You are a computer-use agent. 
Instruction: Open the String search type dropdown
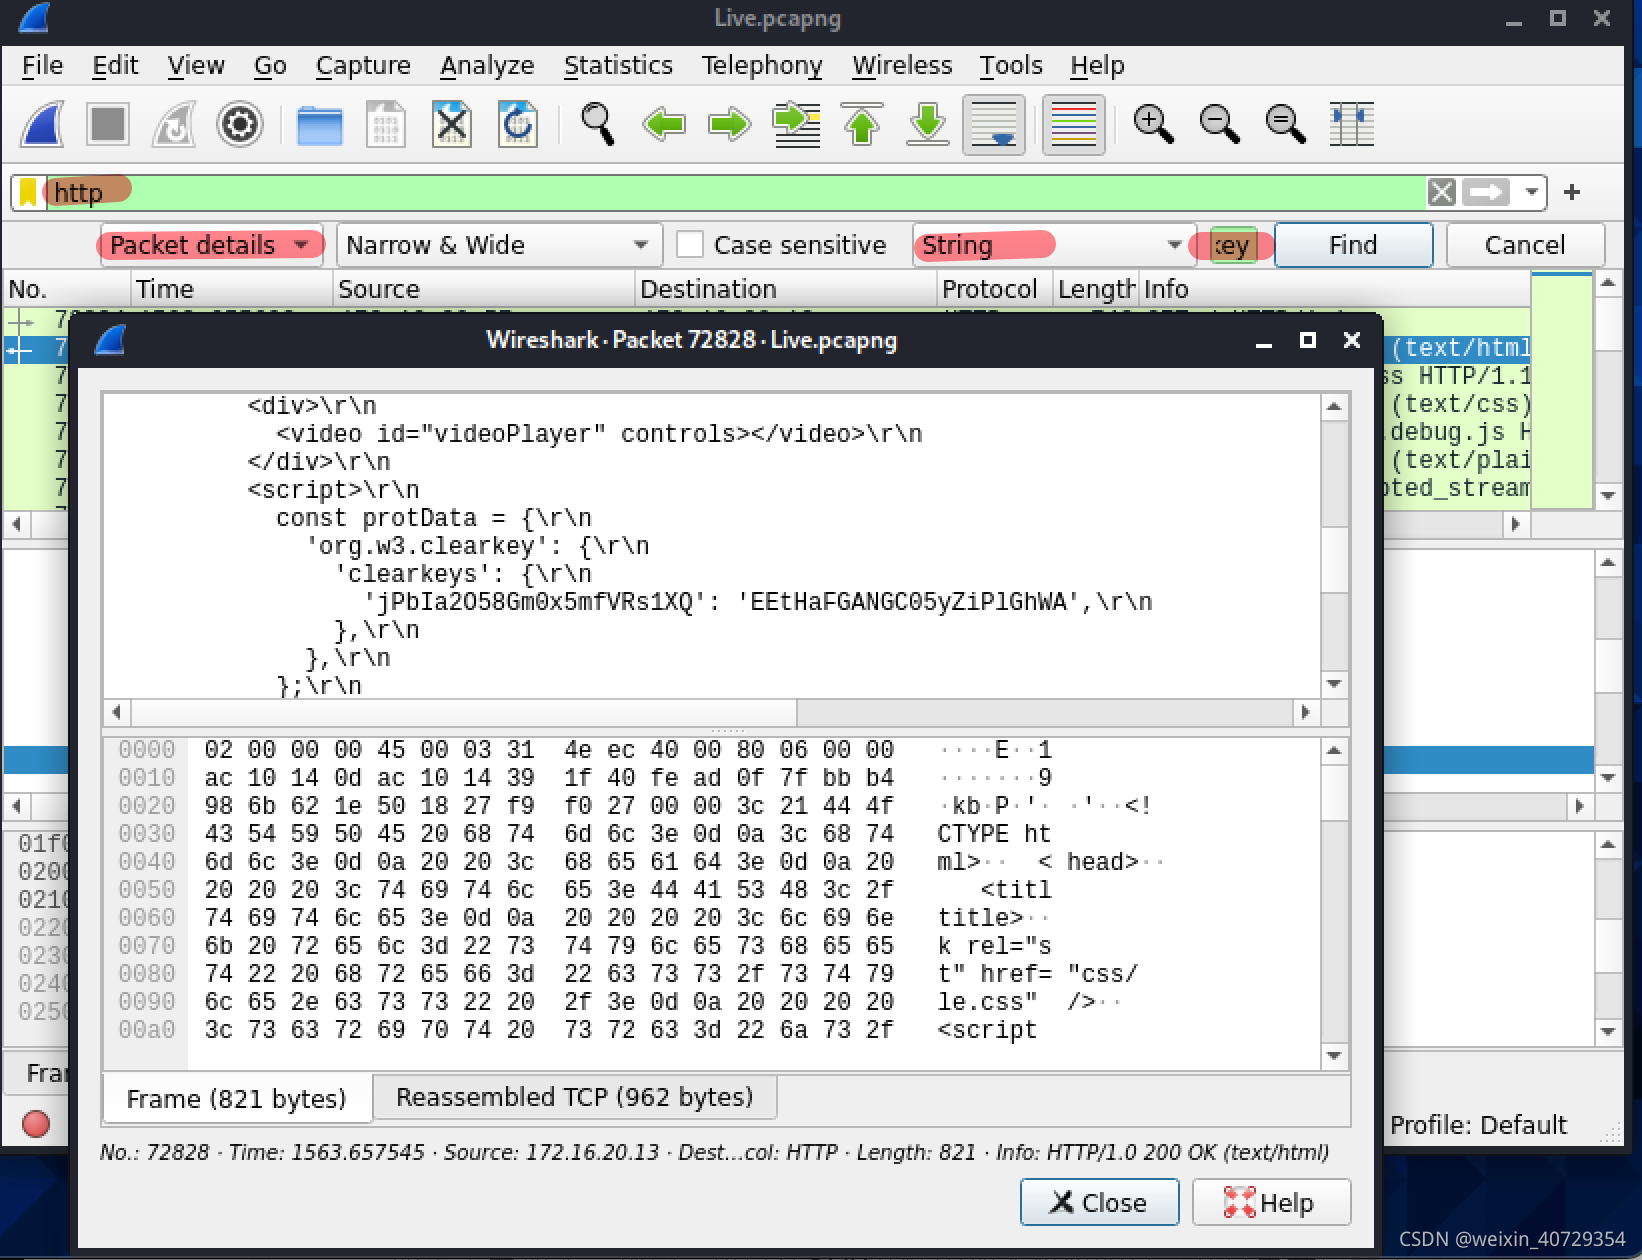click(1054, 245)
